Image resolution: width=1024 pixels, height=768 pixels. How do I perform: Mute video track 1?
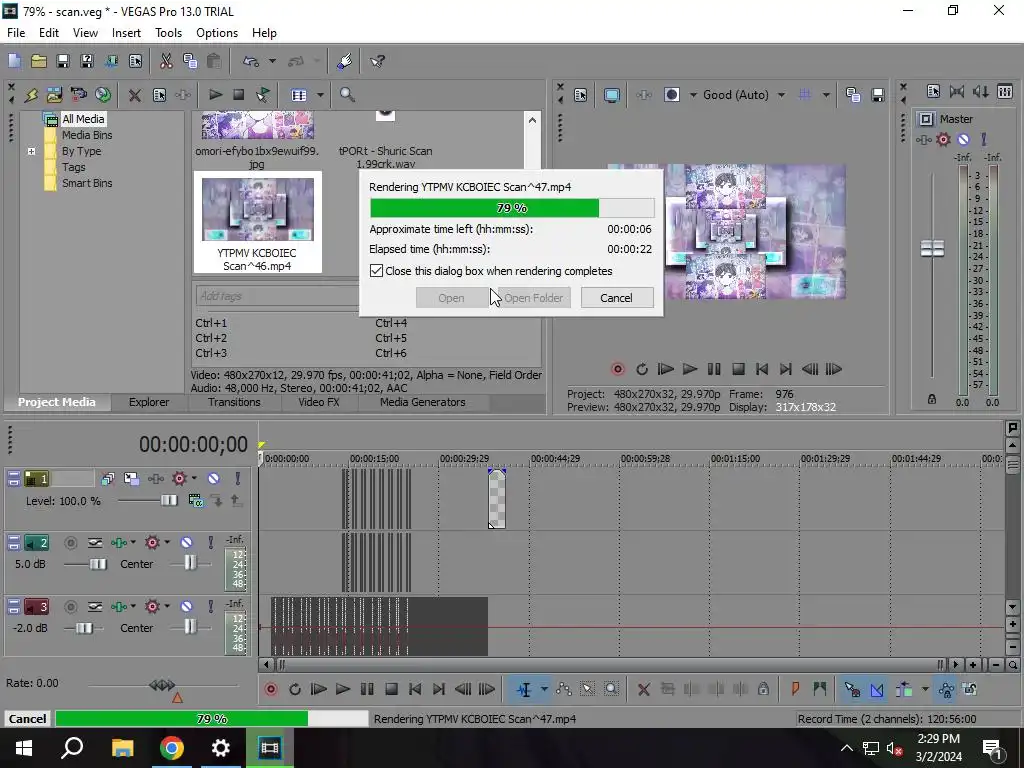coord(213,479)
